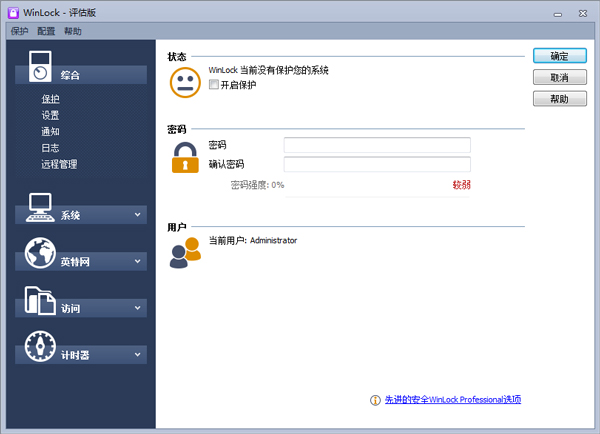
Task: Click the neutral face status icon
Action: point(185,83)
